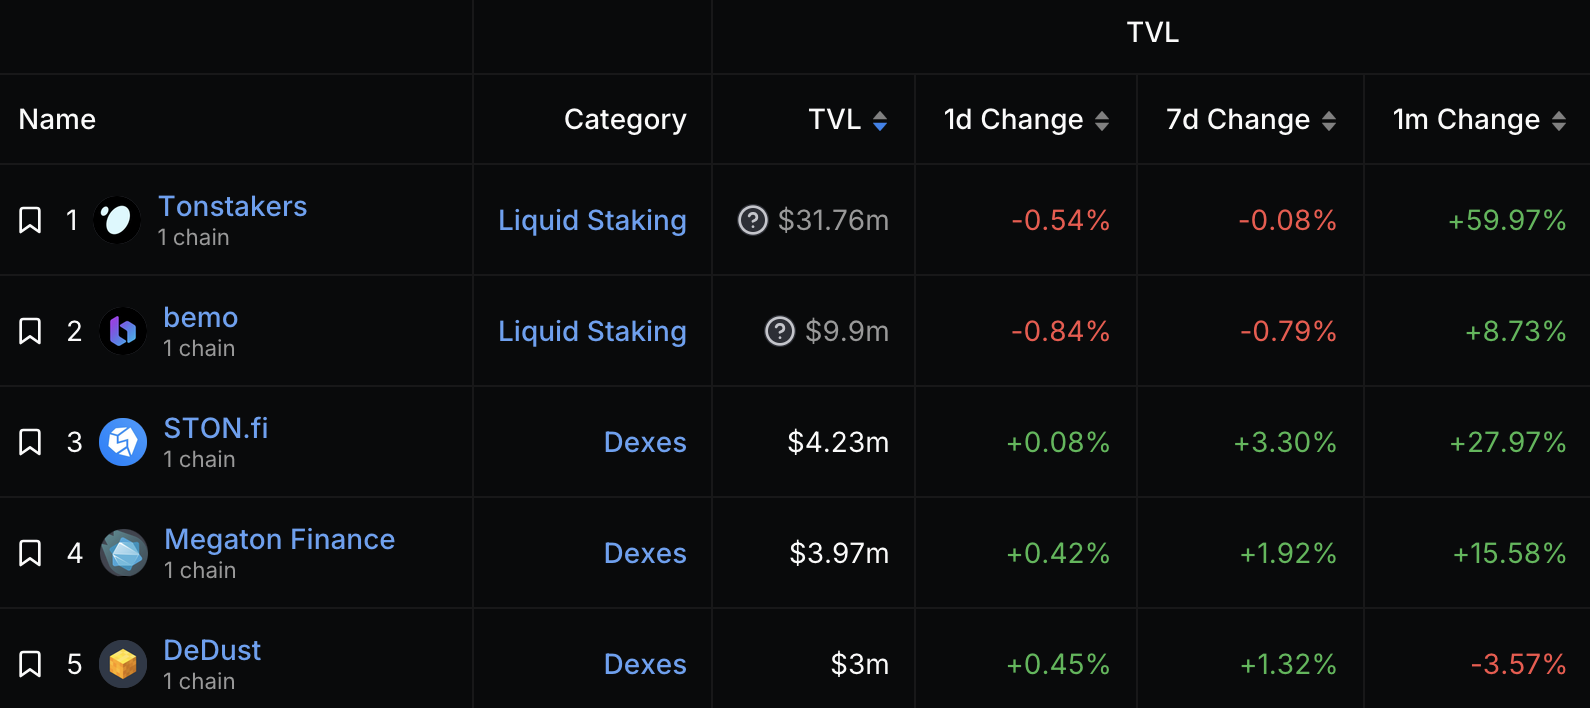Image resolution: width=1590 pixels, height=708 pixels.
Task: Toggle the Megaton Finance bookmark
Action: 30,553
